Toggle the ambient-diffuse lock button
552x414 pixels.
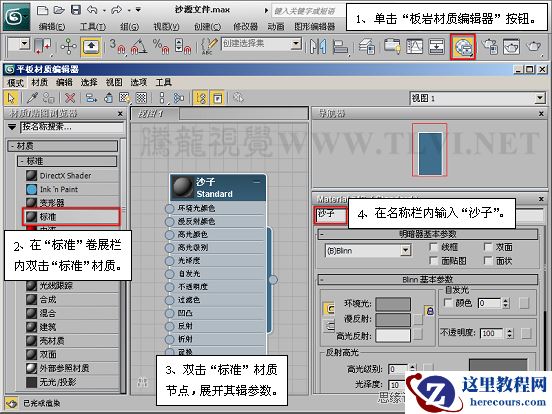[x=430, y=311]
